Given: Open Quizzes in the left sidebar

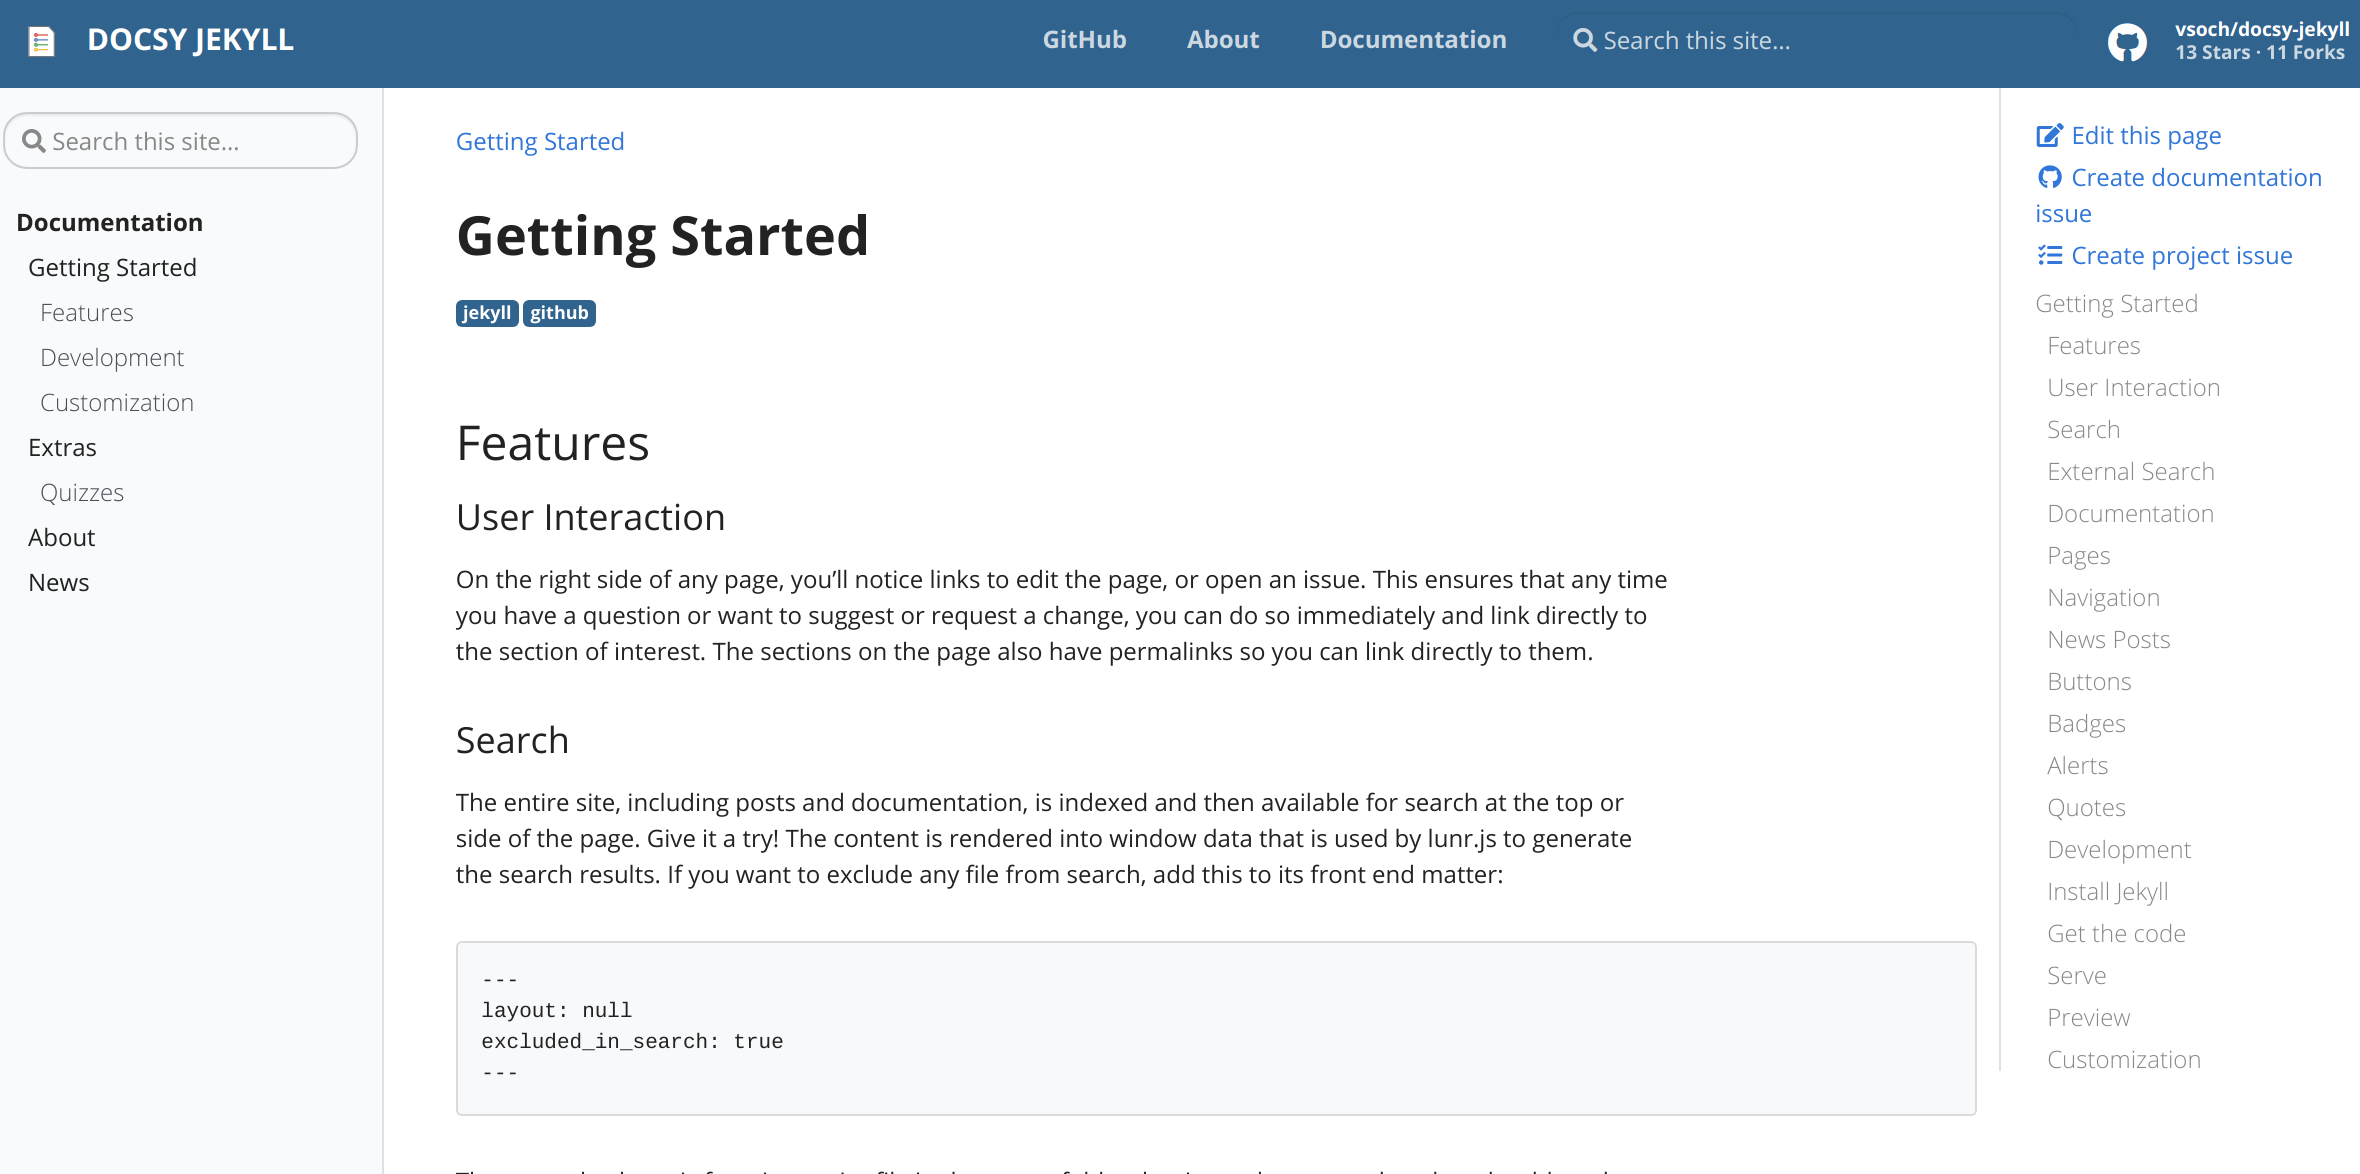Looking at the screenshot, I should click(x=82, y=493).
